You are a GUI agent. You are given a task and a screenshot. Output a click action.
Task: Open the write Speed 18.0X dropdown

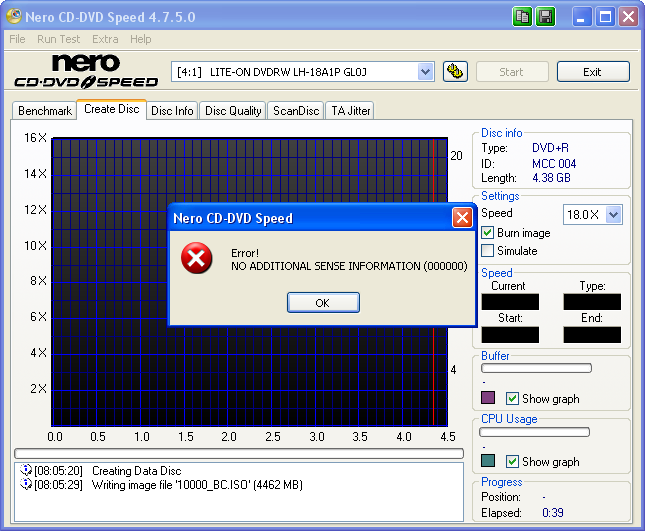(613, 214)
